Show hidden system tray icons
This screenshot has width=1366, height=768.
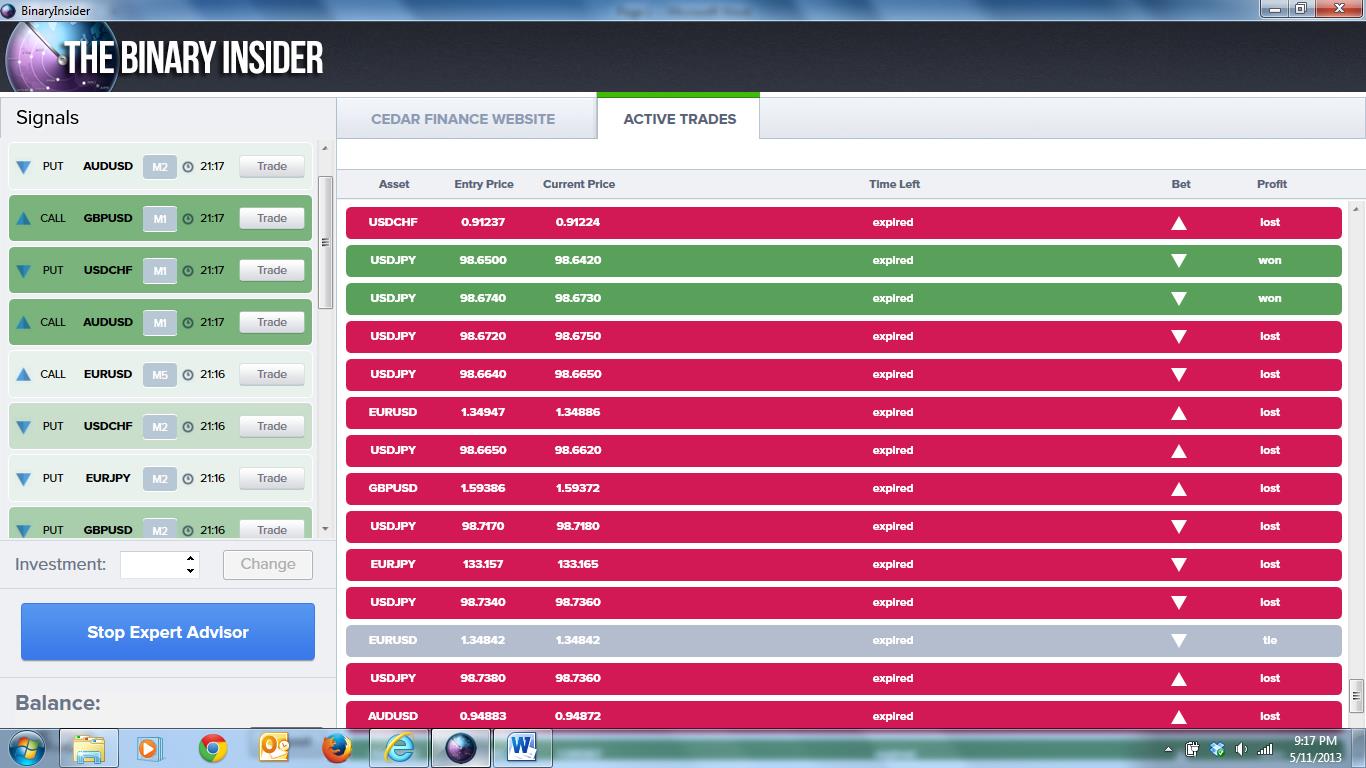click(1169, 749)
